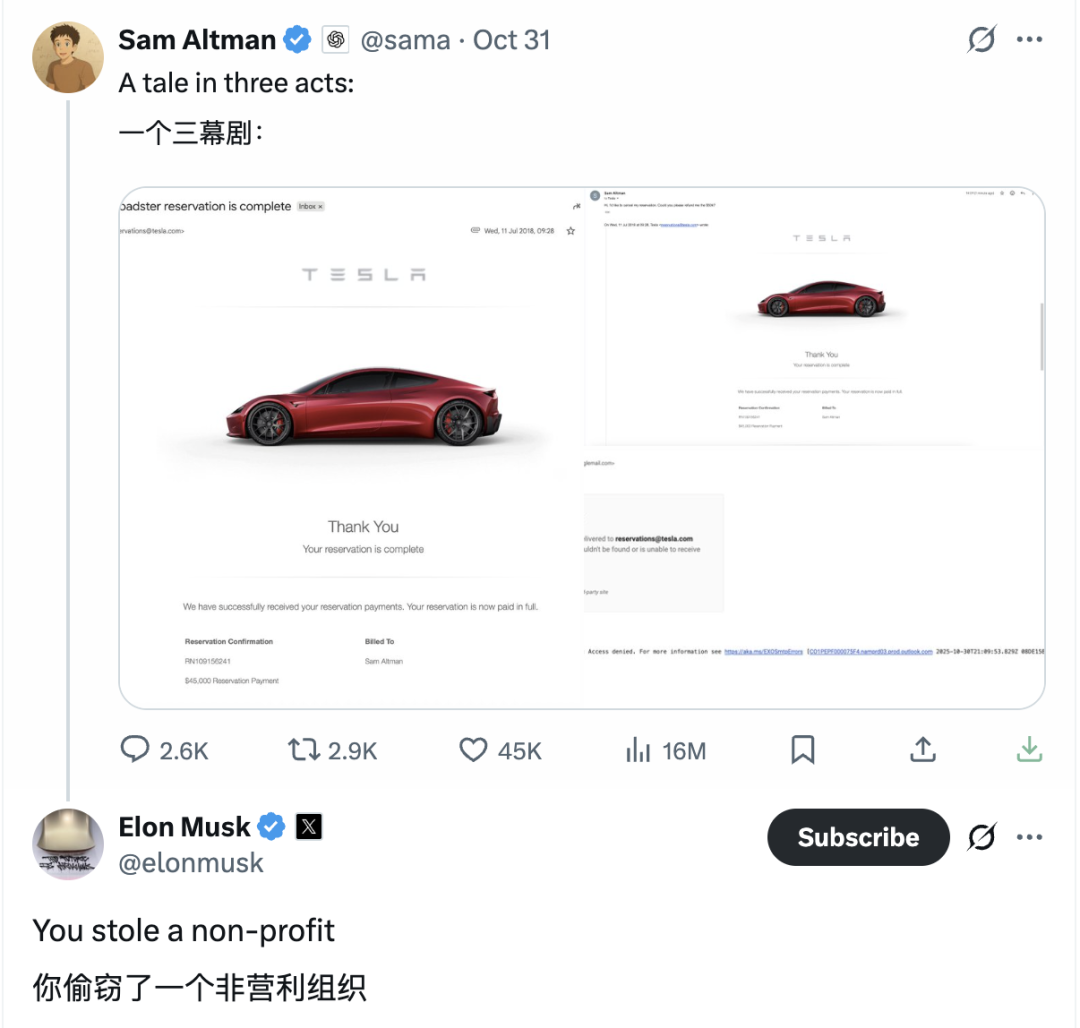Open more options on Elon Musk's reply
The image size is (1080, 1028).
coord(1029,837)
